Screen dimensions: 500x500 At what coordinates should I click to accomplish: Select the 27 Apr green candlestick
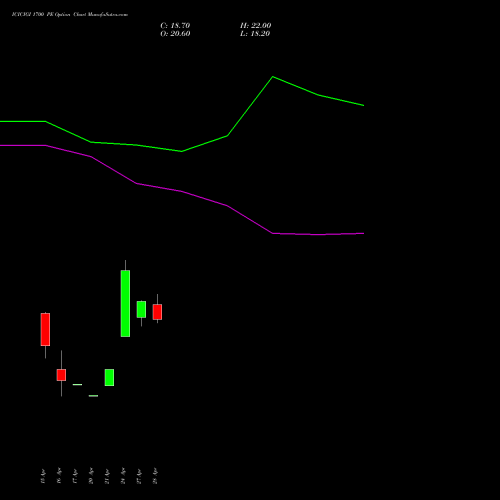tap(141, 309)
